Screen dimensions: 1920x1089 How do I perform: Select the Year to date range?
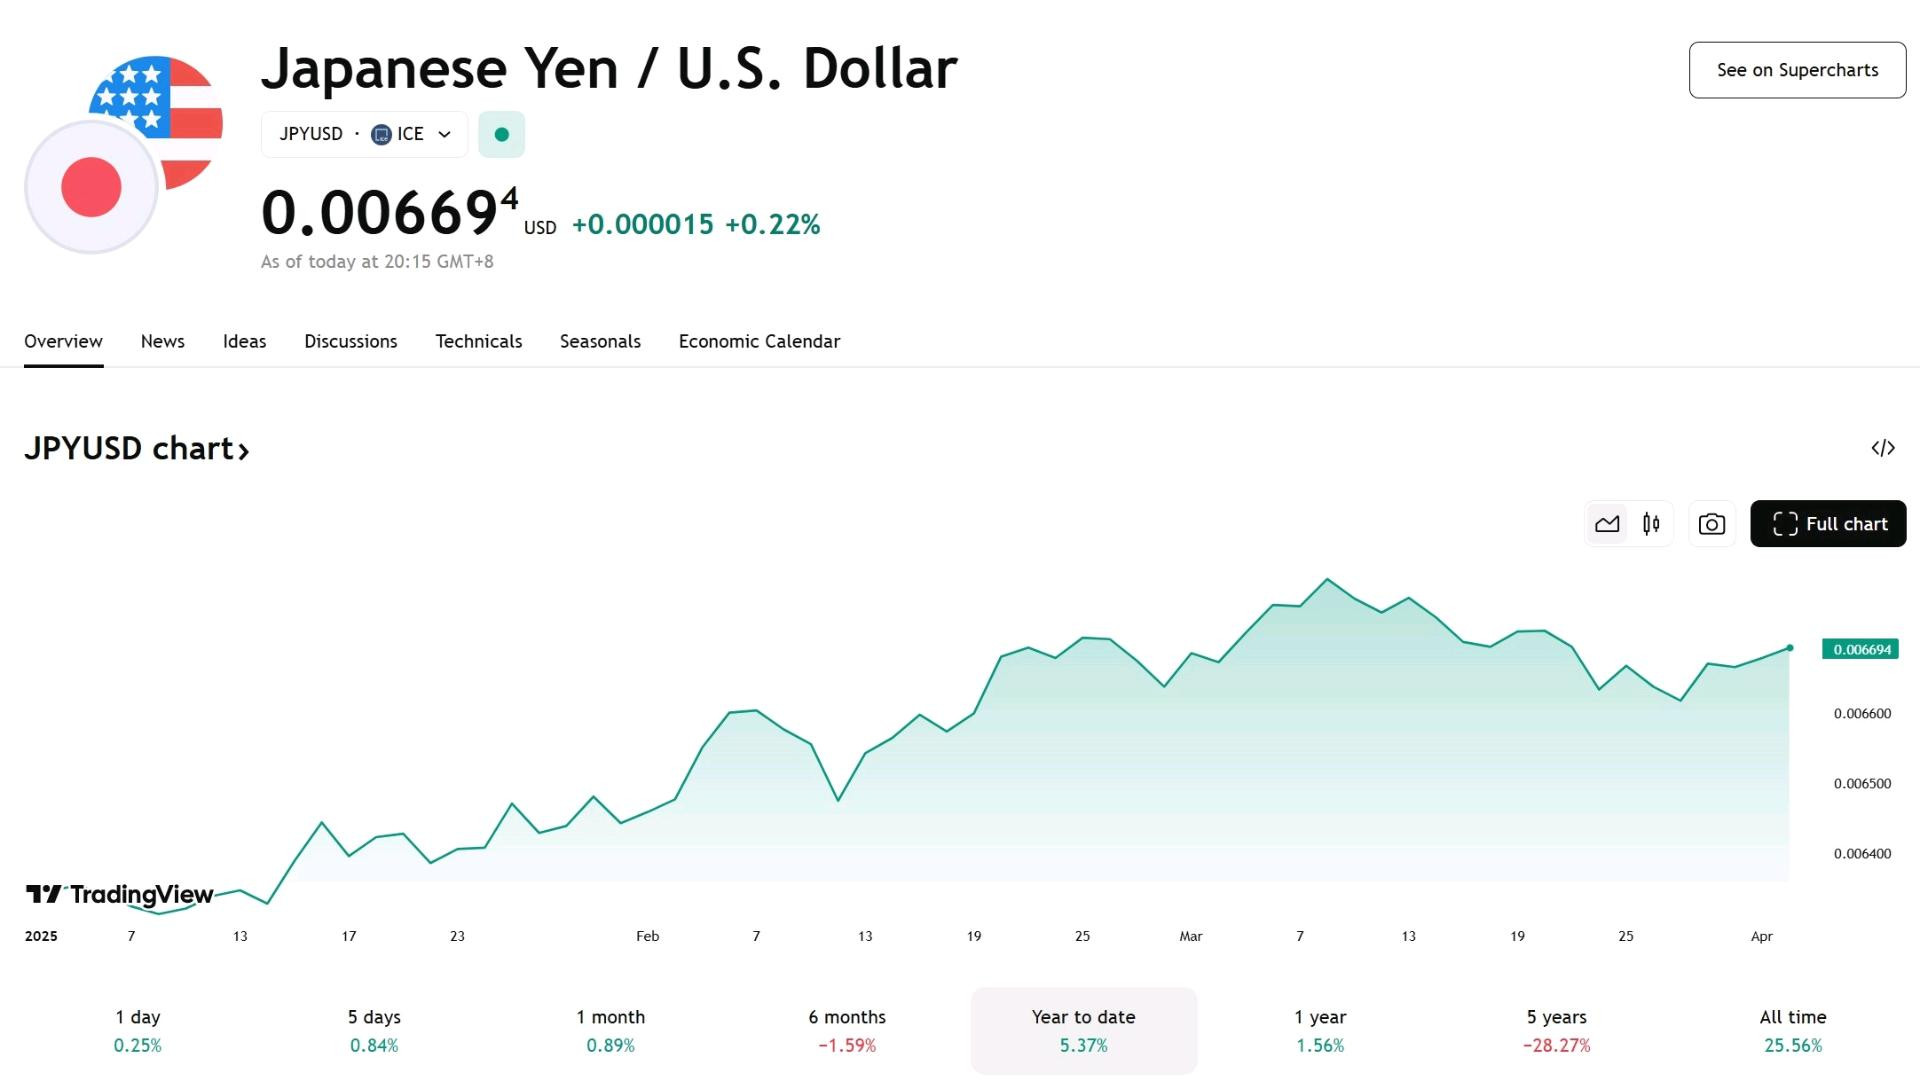1084,1031
